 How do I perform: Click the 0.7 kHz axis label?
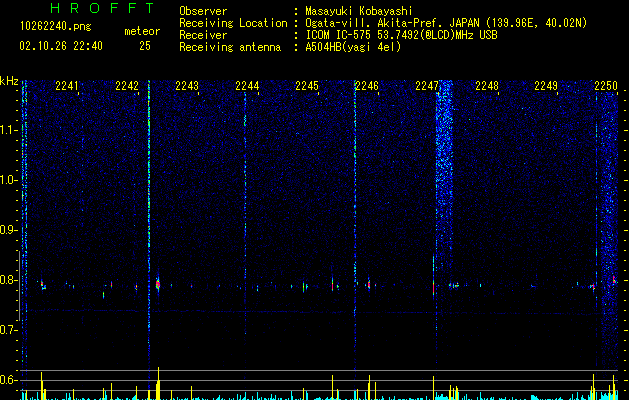[8, 330]
